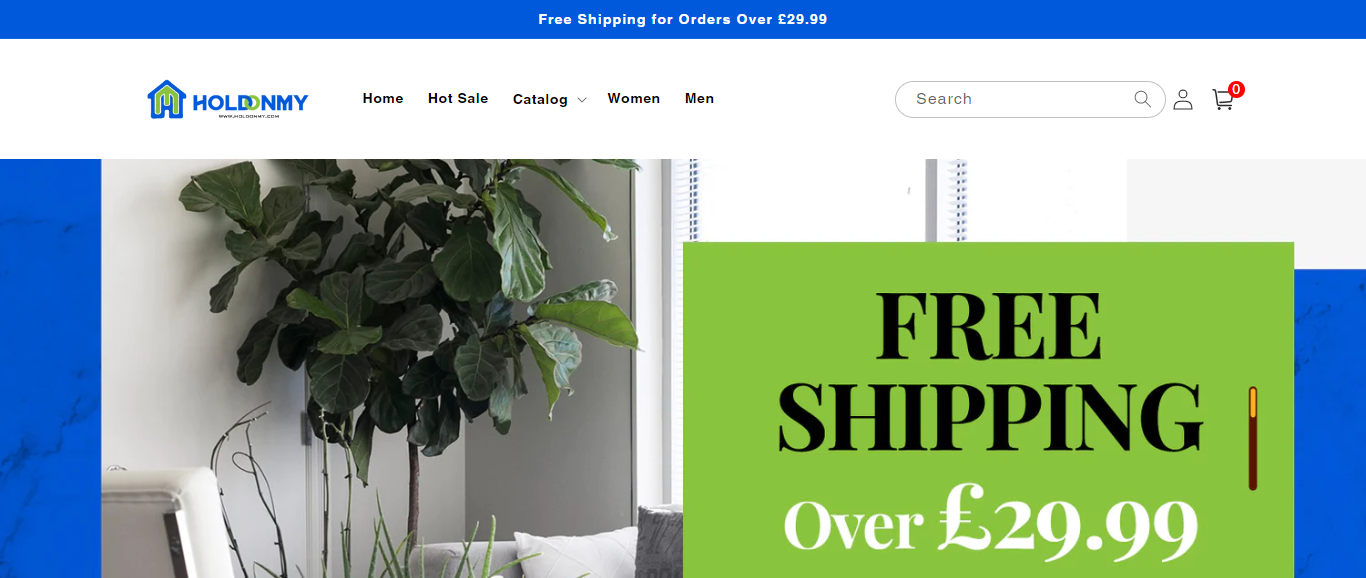Expand the Catalog chevron arrow

pyautogui.click(x=582, y=100)
